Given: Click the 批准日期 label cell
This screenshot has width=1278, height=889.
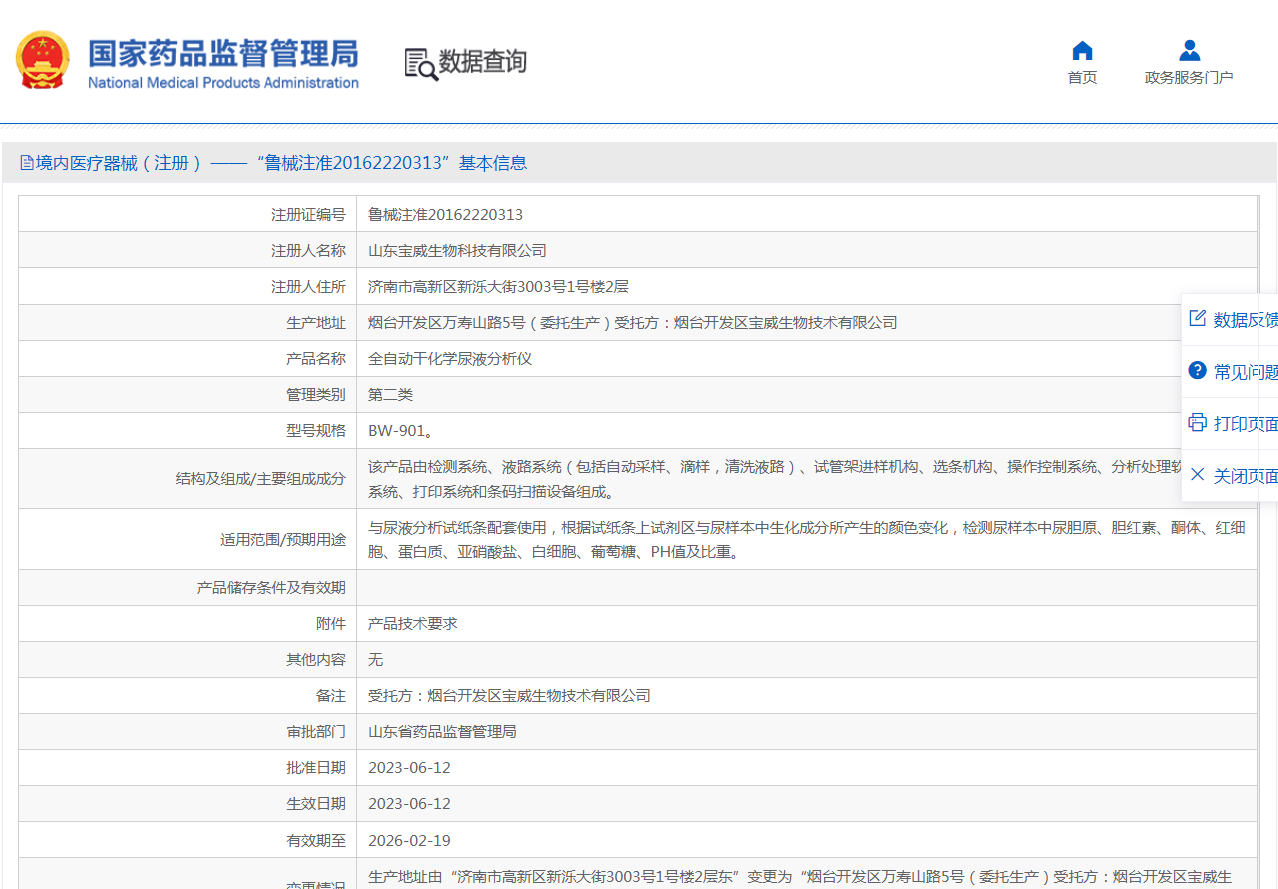Looking at the screenshot, I should coord(188,768).
